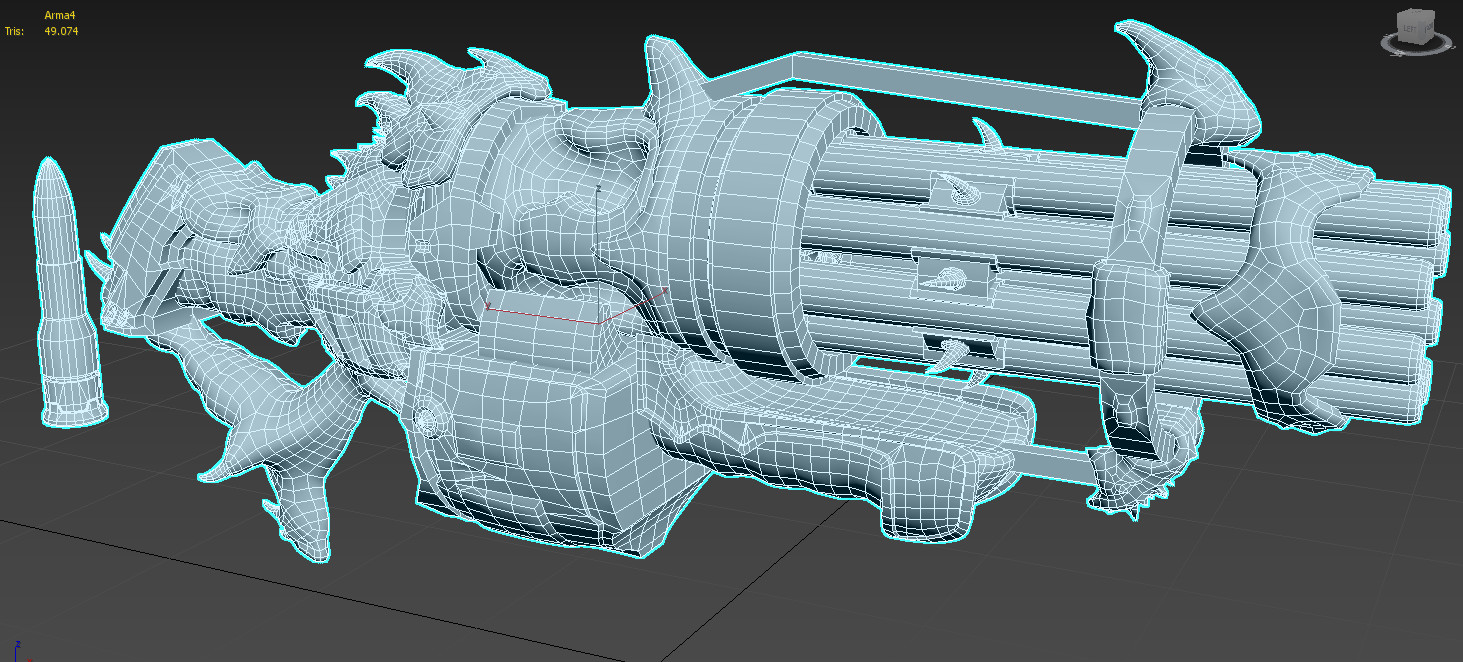Click the top face of the ViewCube
This screenshot has height=662, width=1463.
(1413, 11)
